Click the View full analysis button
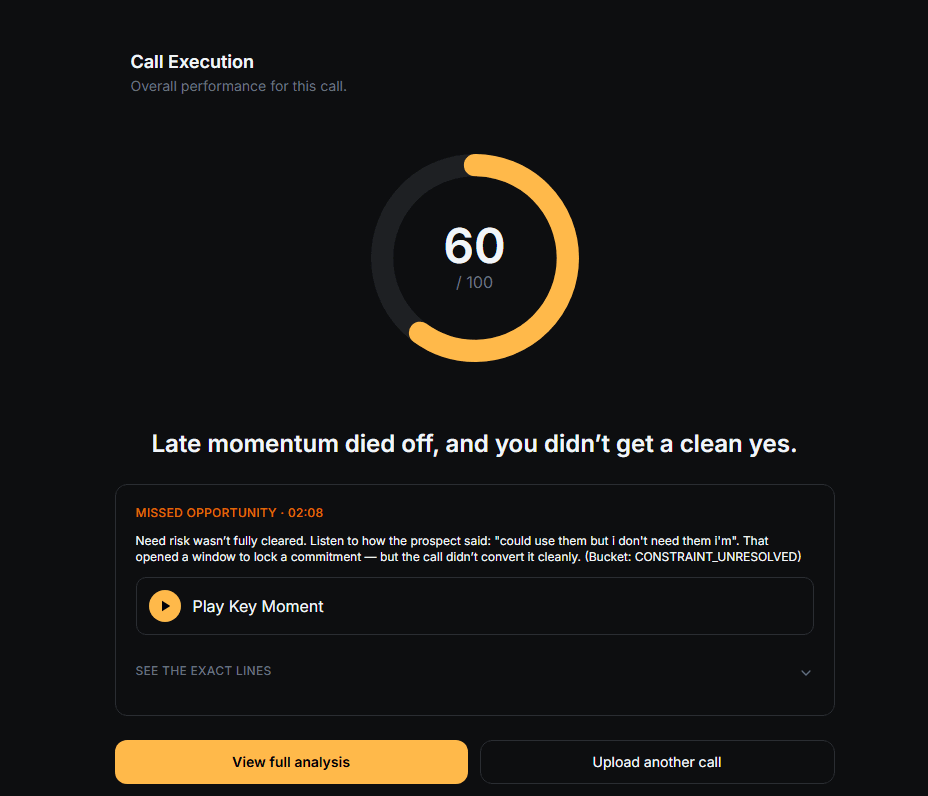Screen dimensions: 928x796 tap(291, 761)
